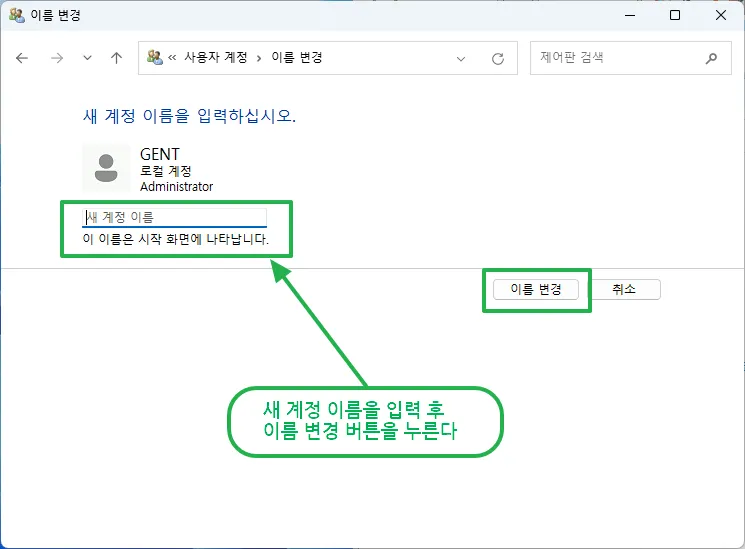Open recent locations chevron beside forward arrow
This screenshot has width=745, height=549.
(87, 58)
